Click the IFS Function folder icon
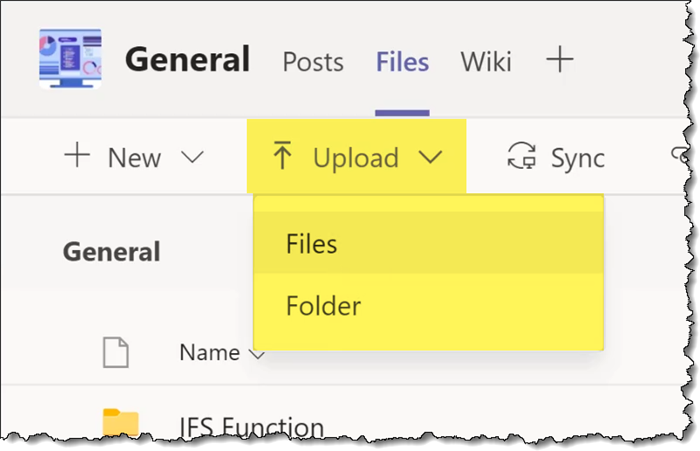700x451 pixels. click(x=121, y=424)
